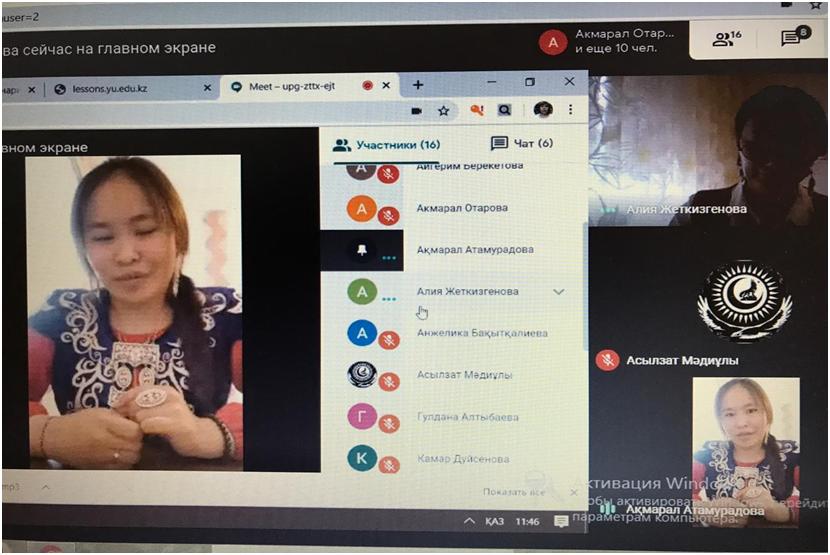Toggle muted mic on Асылзат Мәдиұлы tile
The image size is (830, 555).
[x=607, y=360]
